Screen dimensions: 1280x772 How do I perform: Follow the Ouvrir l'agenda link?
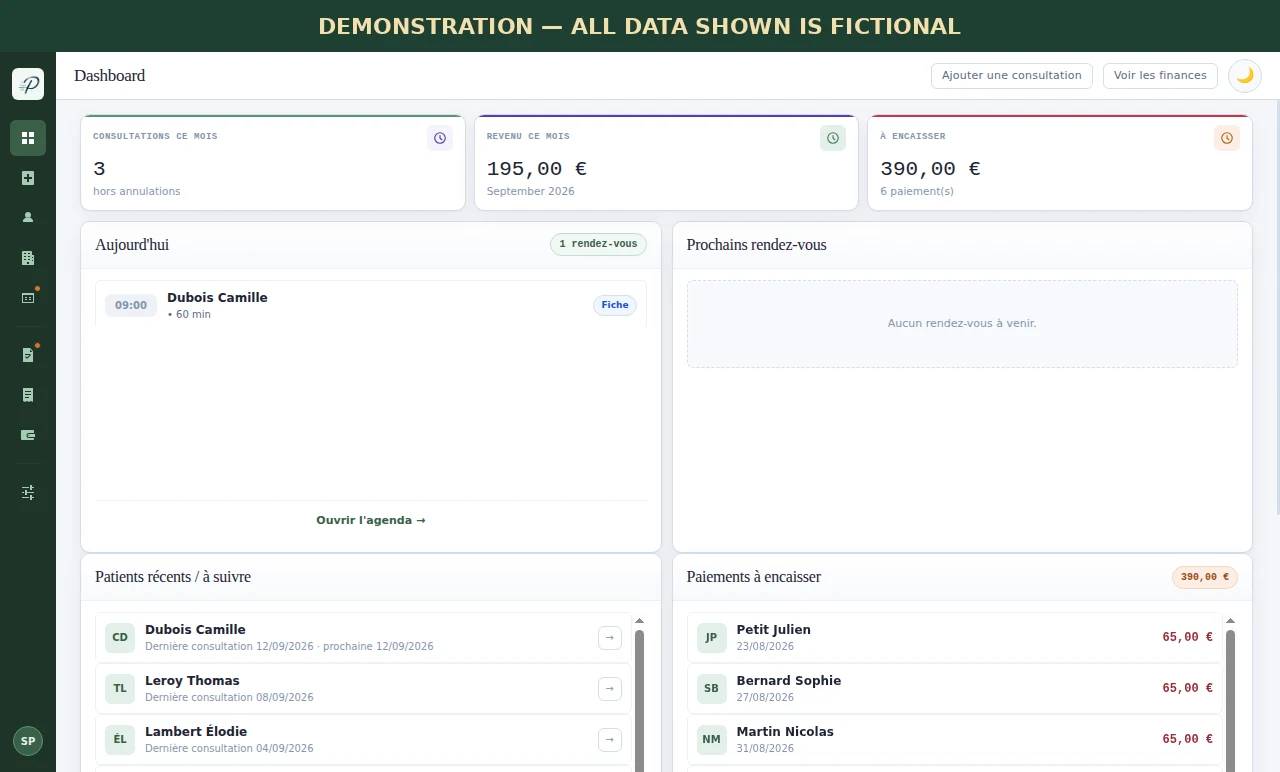pos(371,520)
